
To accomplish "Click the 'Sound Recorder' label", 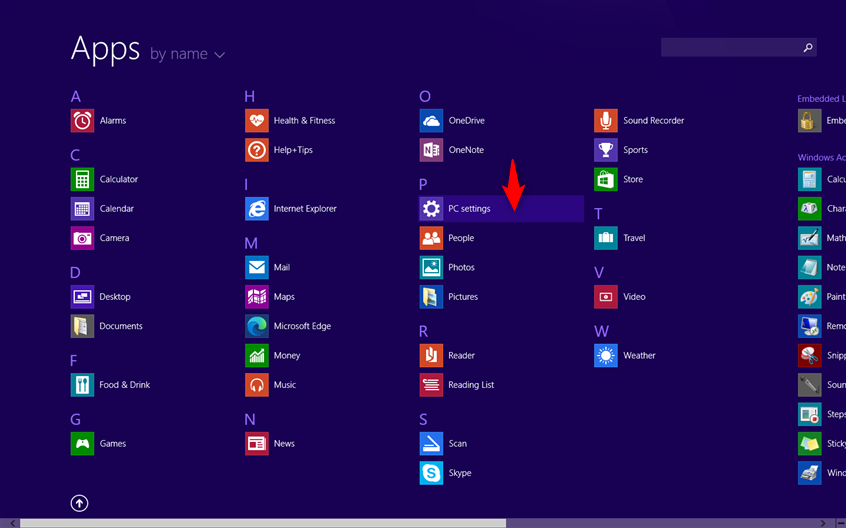I will [653, 121].
